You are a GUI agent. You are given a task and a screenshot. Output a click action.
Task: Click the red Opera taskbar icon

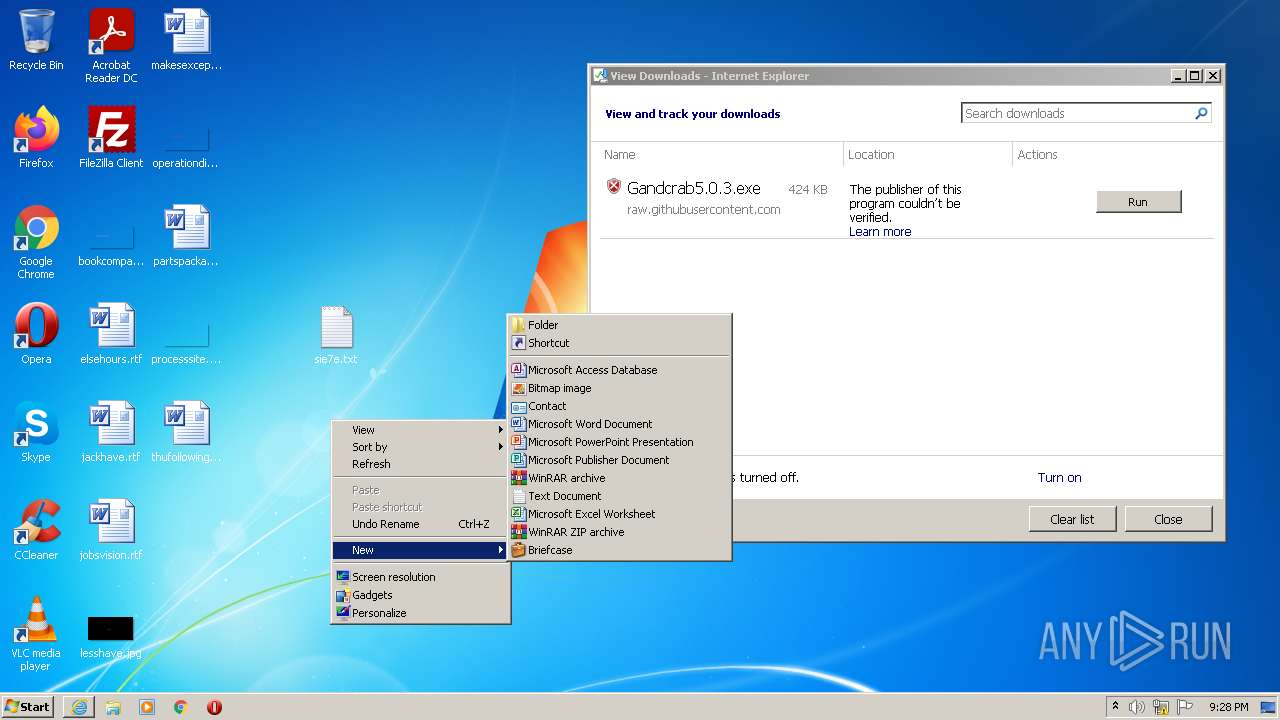(x=214, y=707)
